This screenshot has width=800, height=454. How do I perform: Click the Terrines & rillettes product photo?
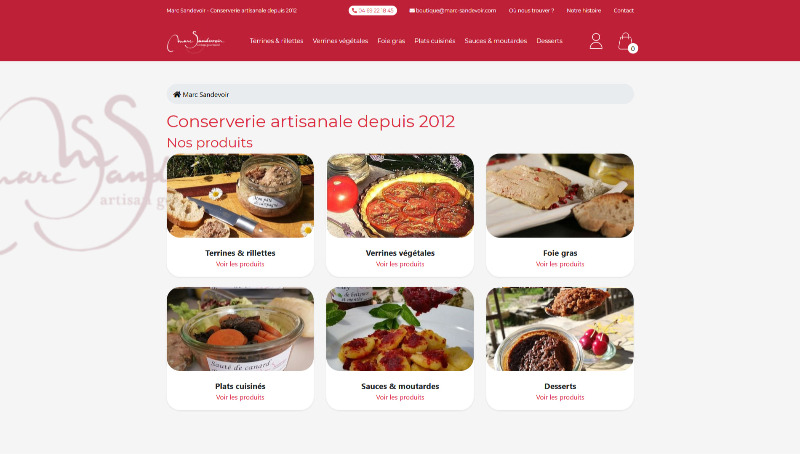240,196
